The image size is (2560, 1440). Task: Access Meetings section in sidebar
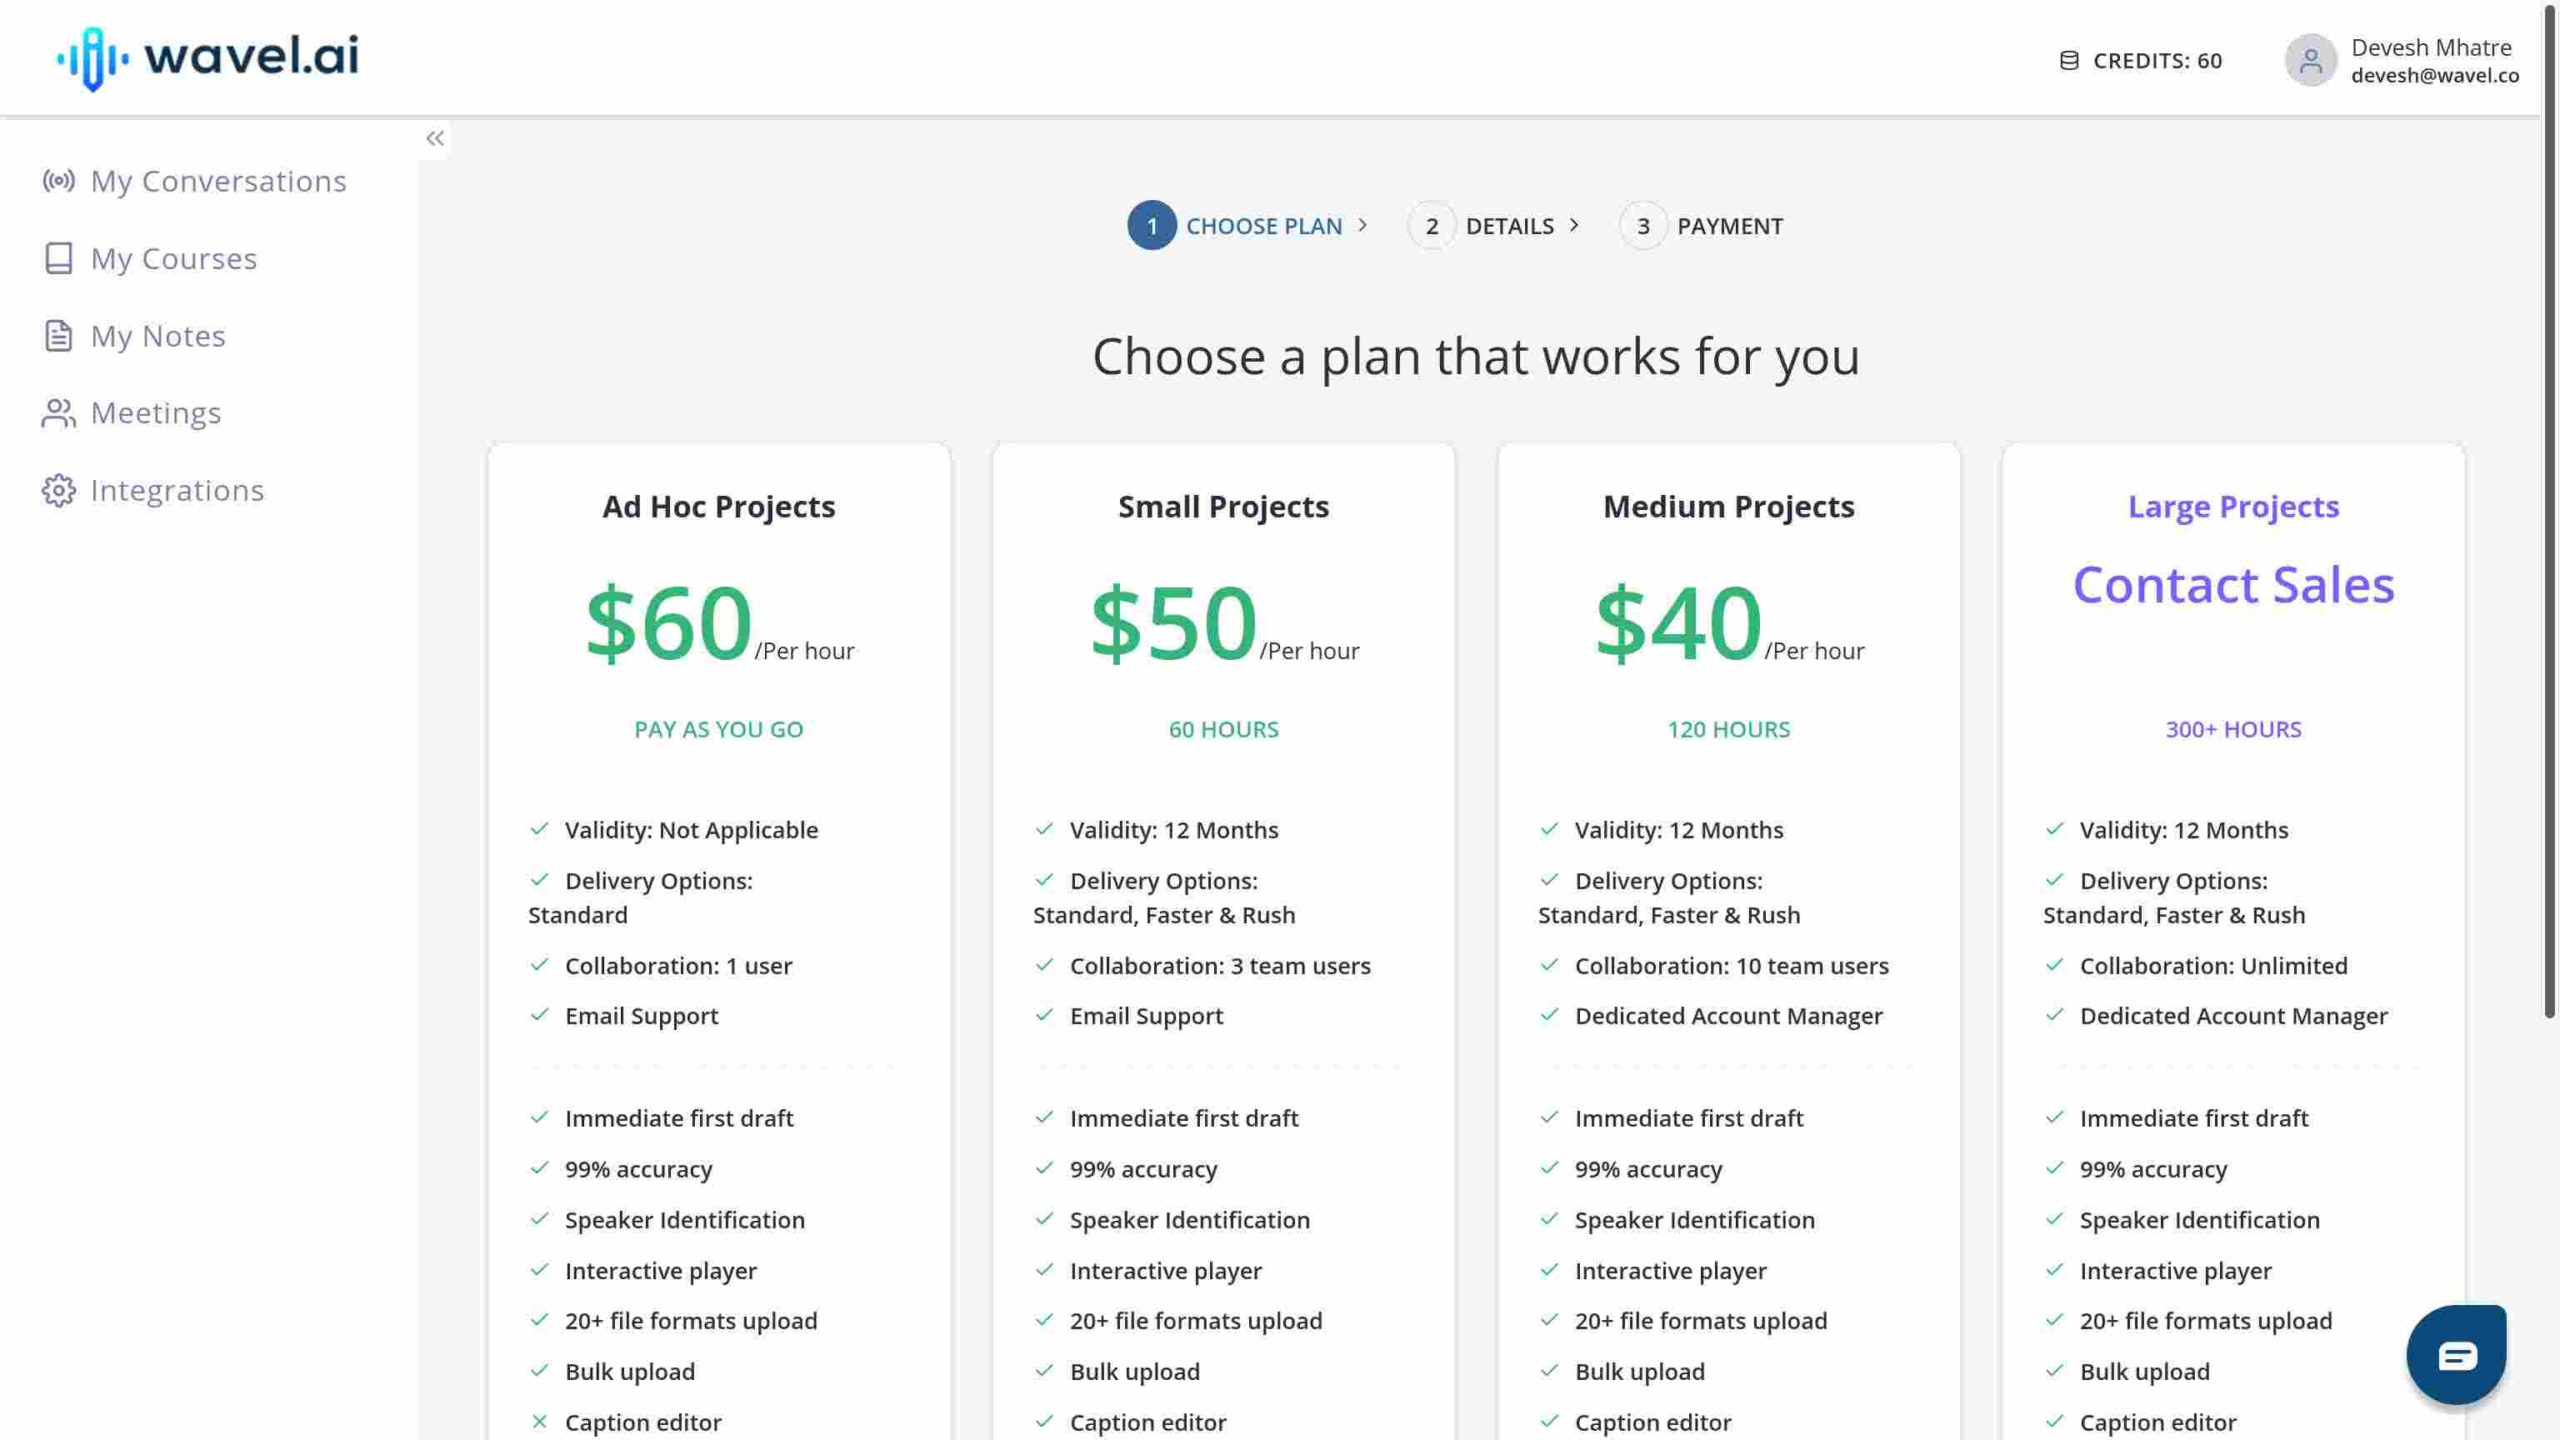pos(155,411)
